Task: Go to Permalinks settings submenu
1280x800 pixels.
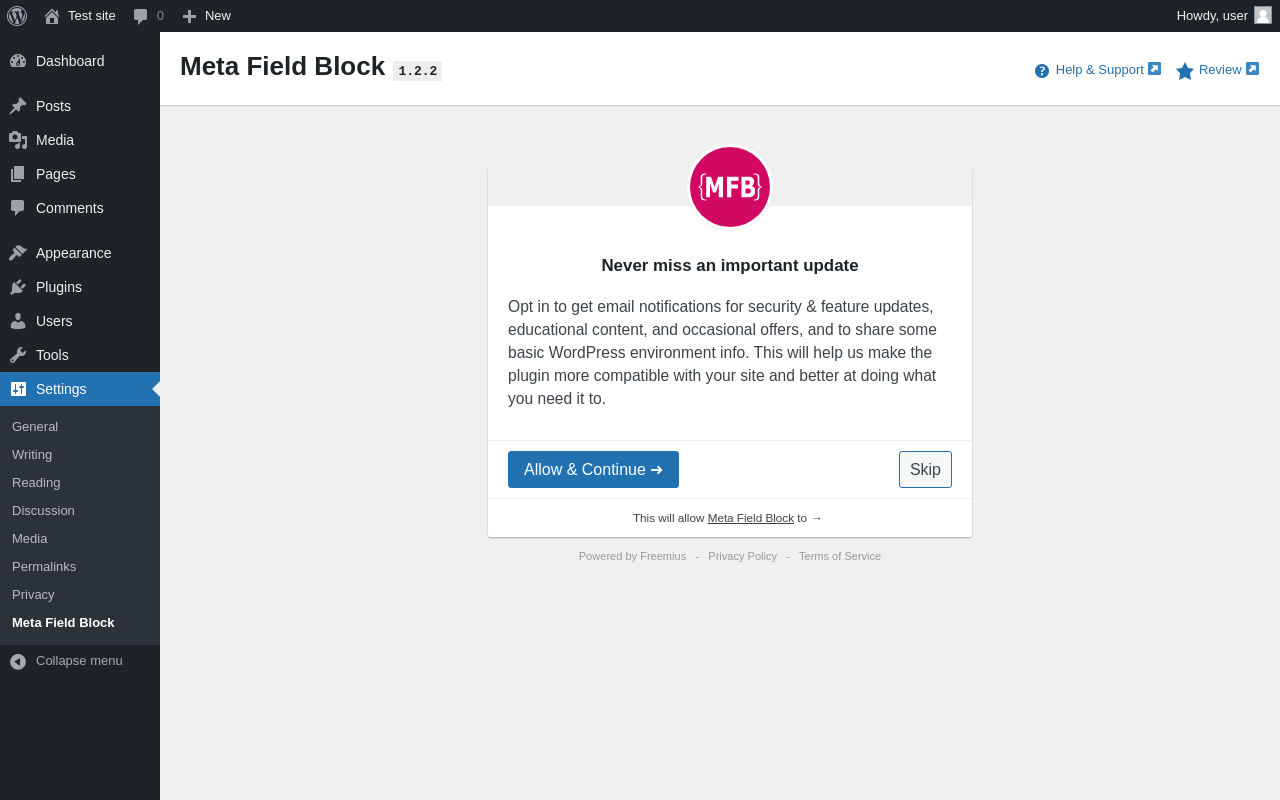Action: [x=44, y=566]
